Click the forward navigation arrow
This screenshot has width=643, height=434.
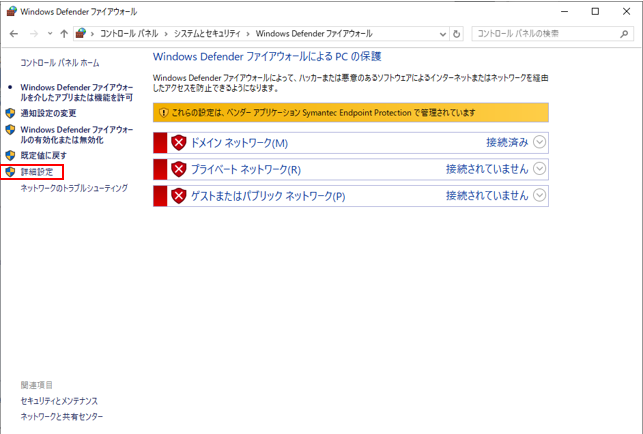coord(34,34)
